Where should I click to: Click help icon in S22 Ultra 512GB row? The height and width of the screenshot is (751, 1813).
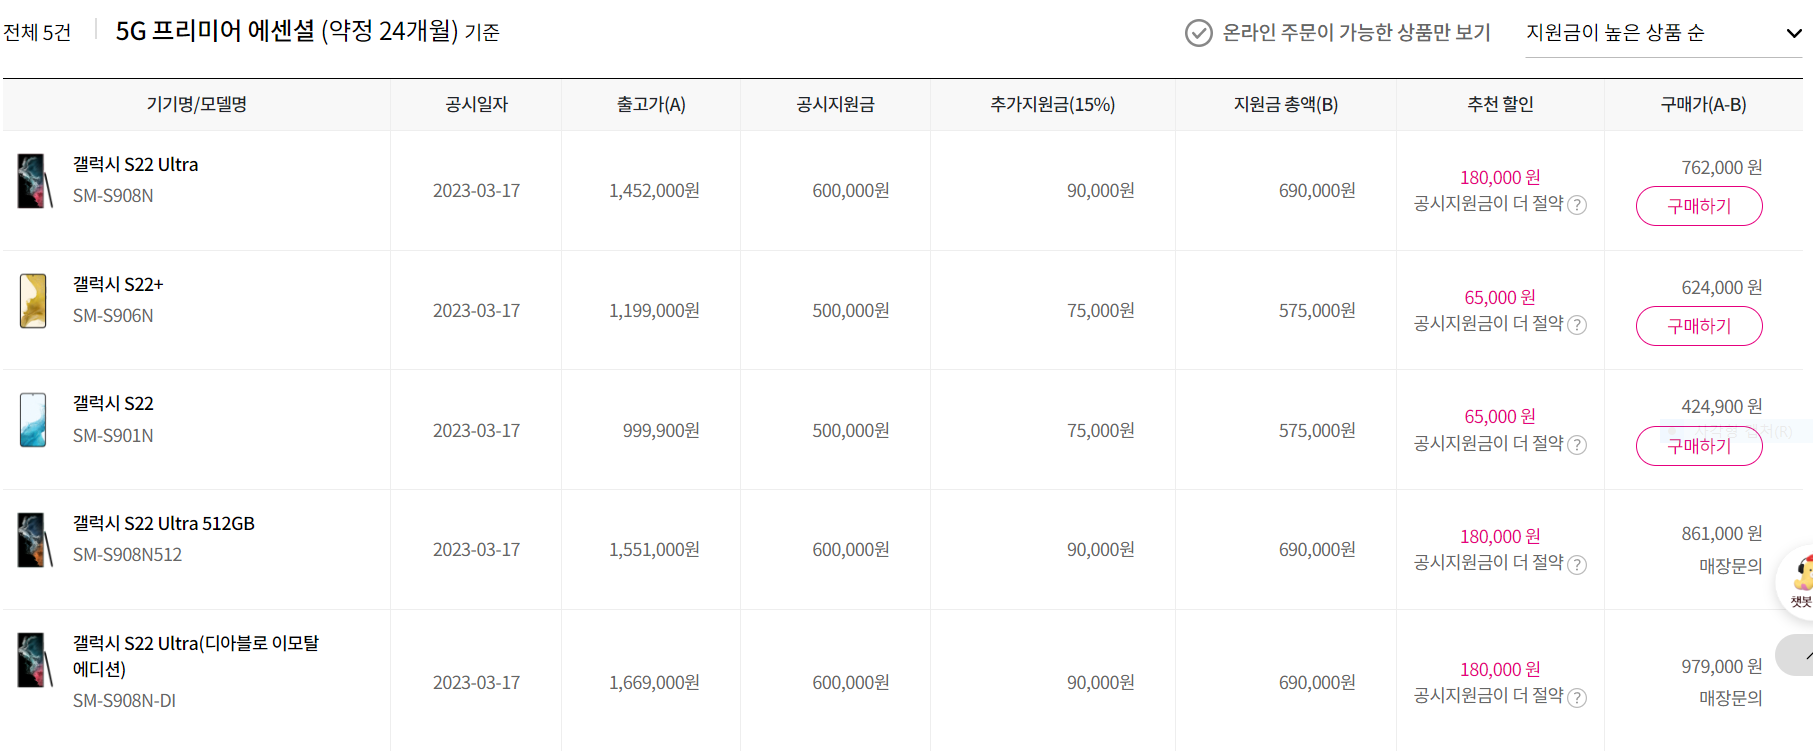tap(1577, 563)
